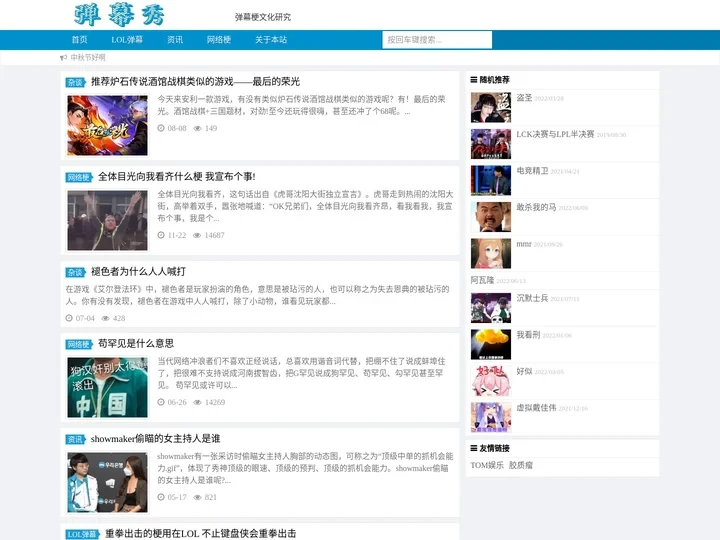
Task: Open the 盗圣 sidebar thumbnail
Action: (x=491, y=107)
